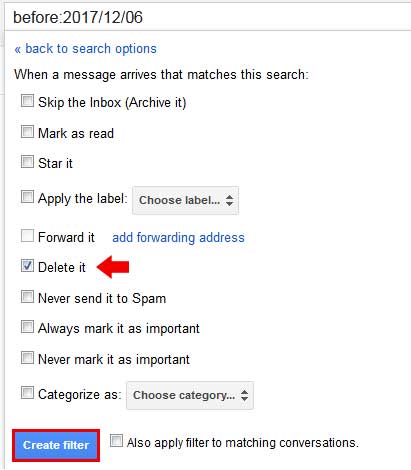This screenshot has height=470, width=411.
Task: Click the Choose category dropdown arrows
Action: 244,396
